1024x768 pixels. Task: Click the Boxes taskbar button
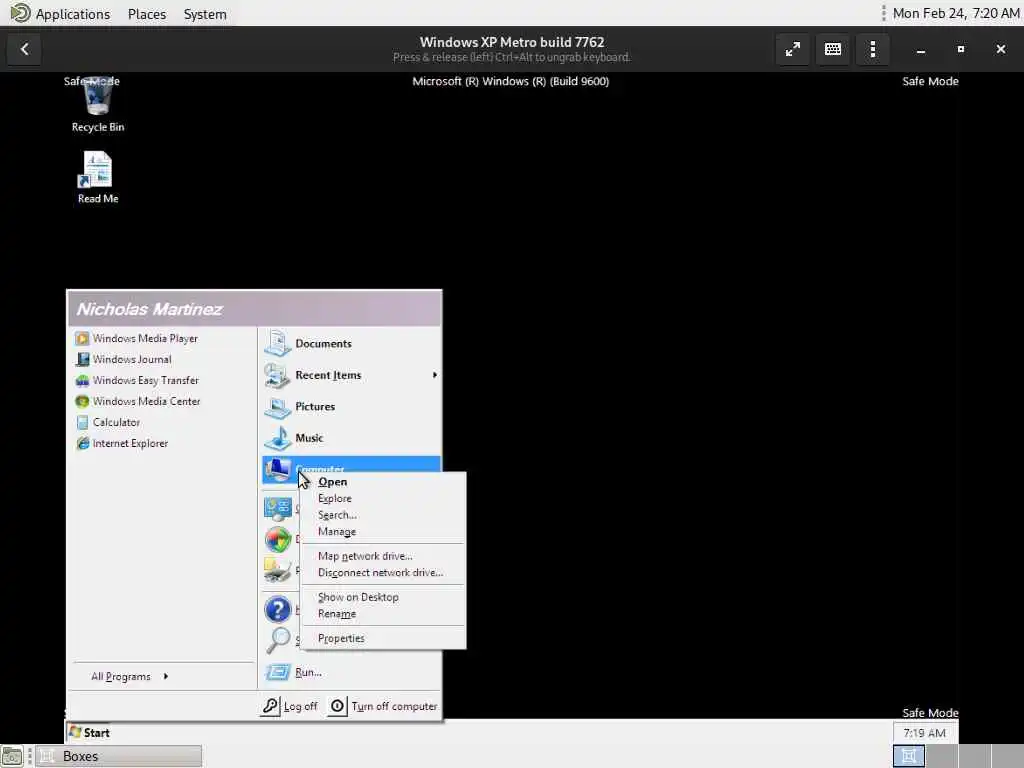click(118, 756)
